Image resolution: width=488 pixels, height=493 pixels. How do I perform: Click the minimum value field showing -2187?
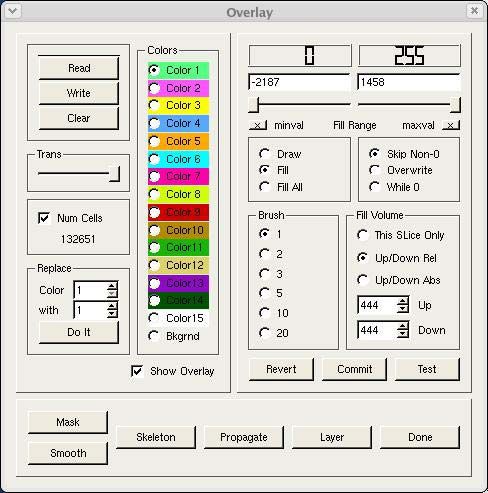tap(299, 82)
